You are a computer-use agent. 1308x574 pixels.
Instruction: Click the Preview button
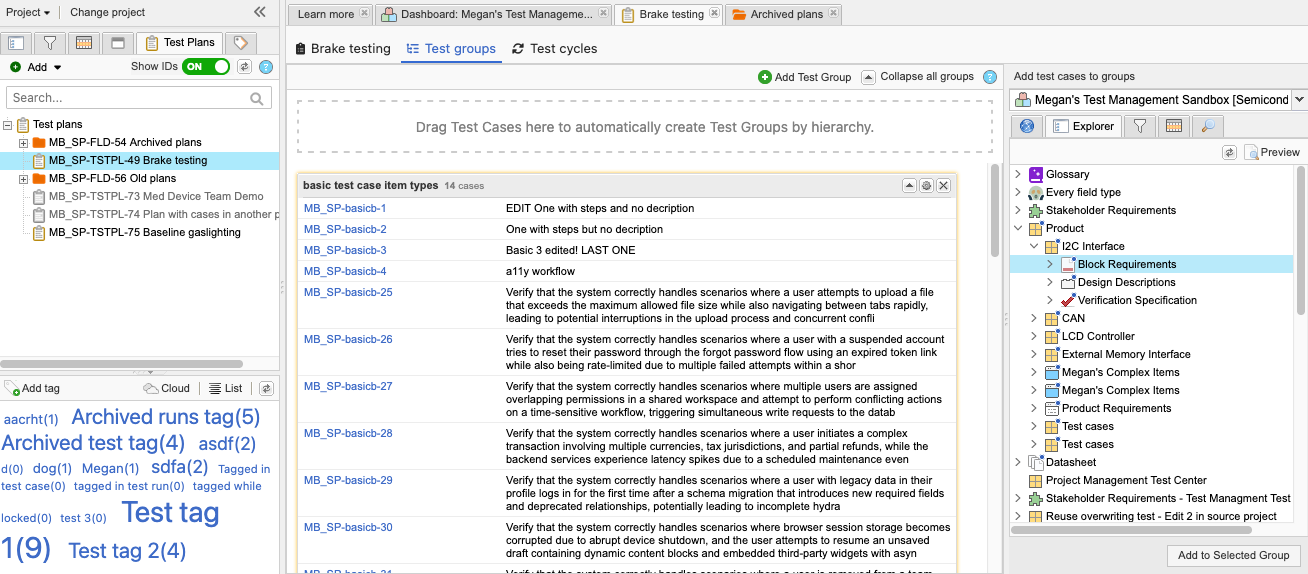click(x=1272, y=152)
